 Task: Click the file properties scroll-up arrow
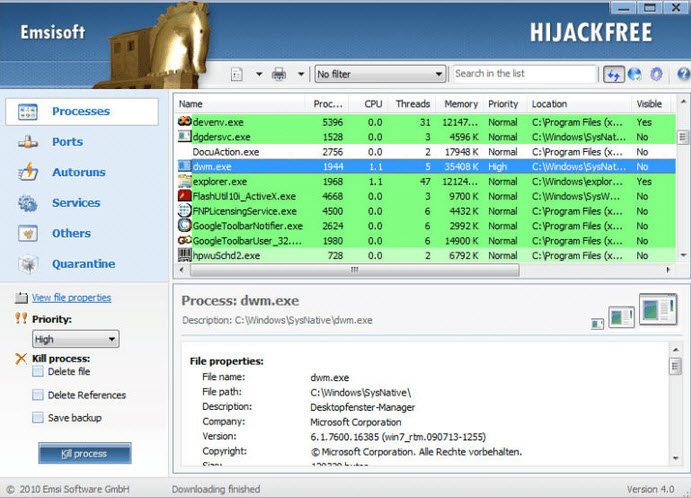(676, 350)
